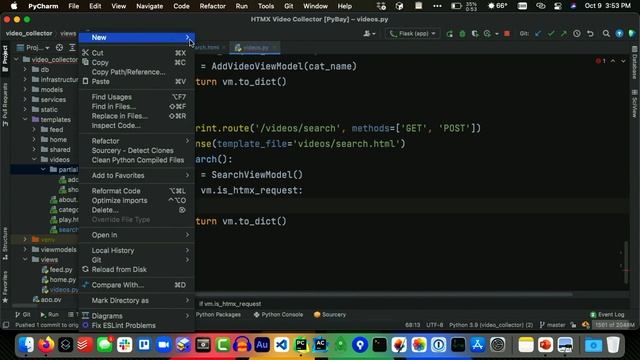Expand Local History submenu
The width and height of the screenshot is (640, 360).
[x=136, y=251]
